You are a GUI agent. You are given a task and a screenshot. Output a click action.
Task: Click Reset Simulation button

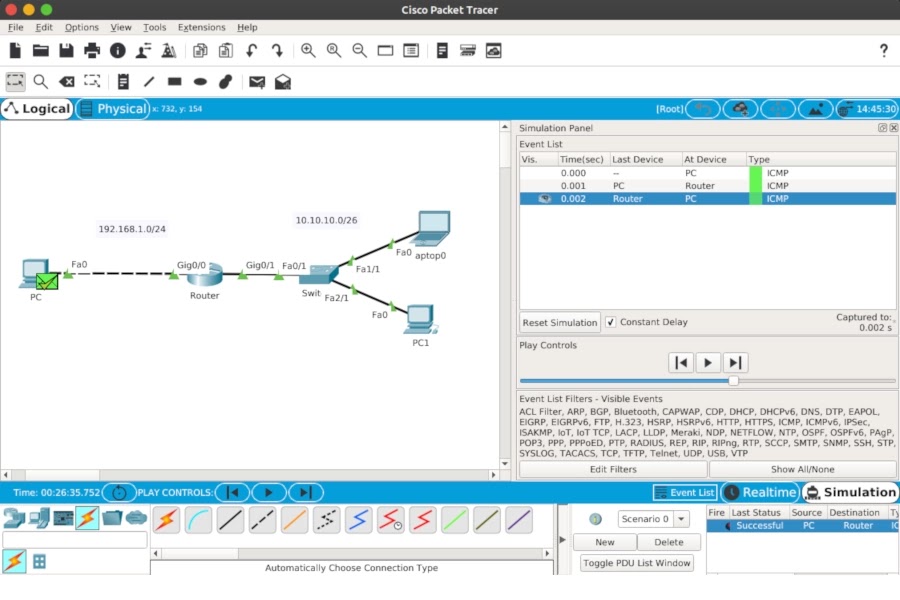coord(560,323)
